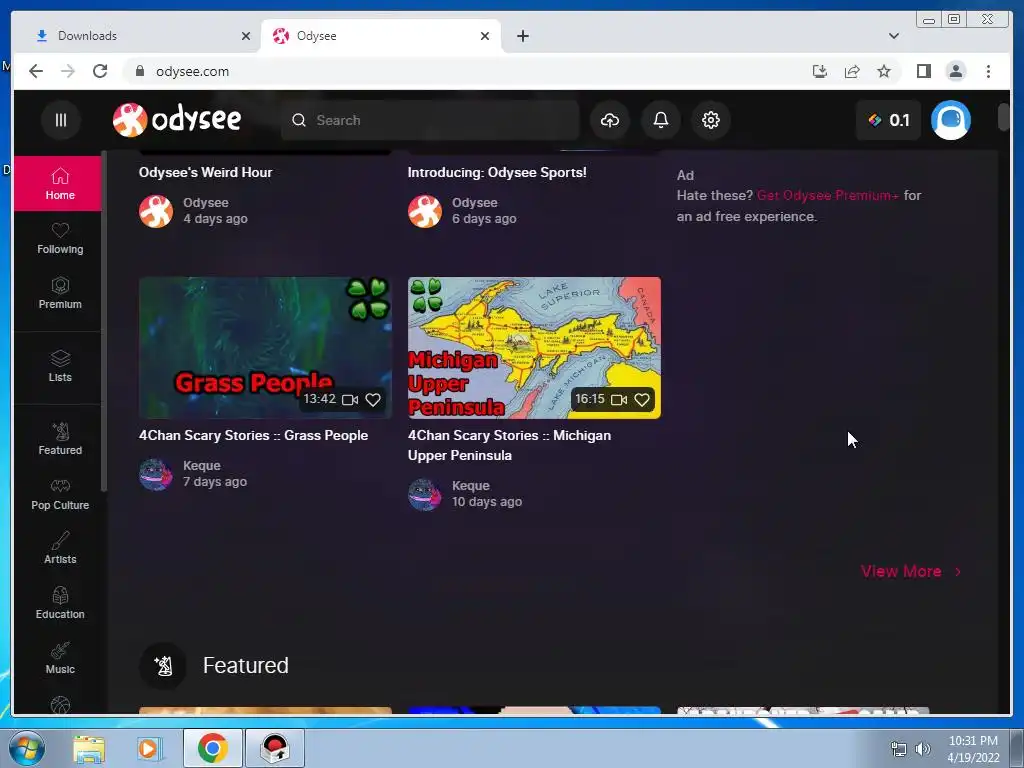Click Odysee avatar beside '6 days ago'
Viewport: 1024px width, 768px height.
click(424, 211)
